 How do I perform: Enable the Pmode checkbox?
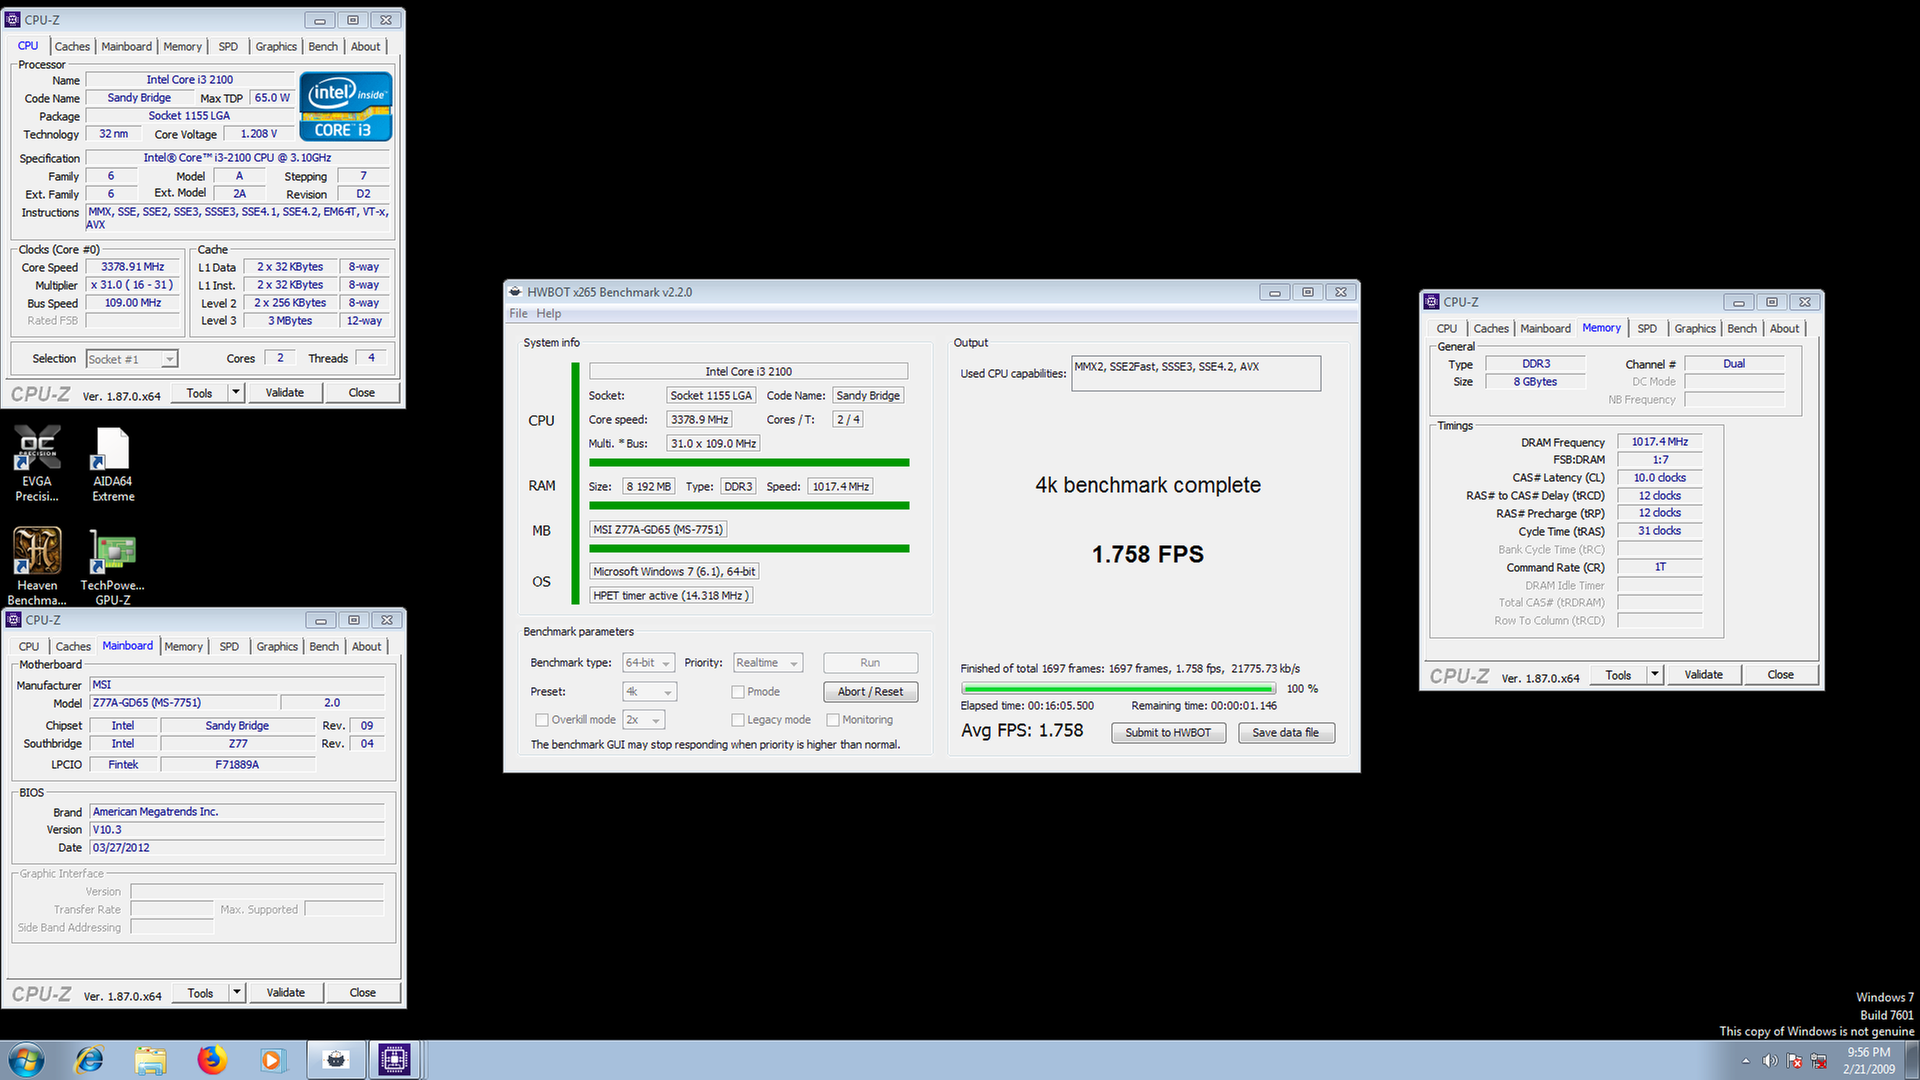click(738, 692)
